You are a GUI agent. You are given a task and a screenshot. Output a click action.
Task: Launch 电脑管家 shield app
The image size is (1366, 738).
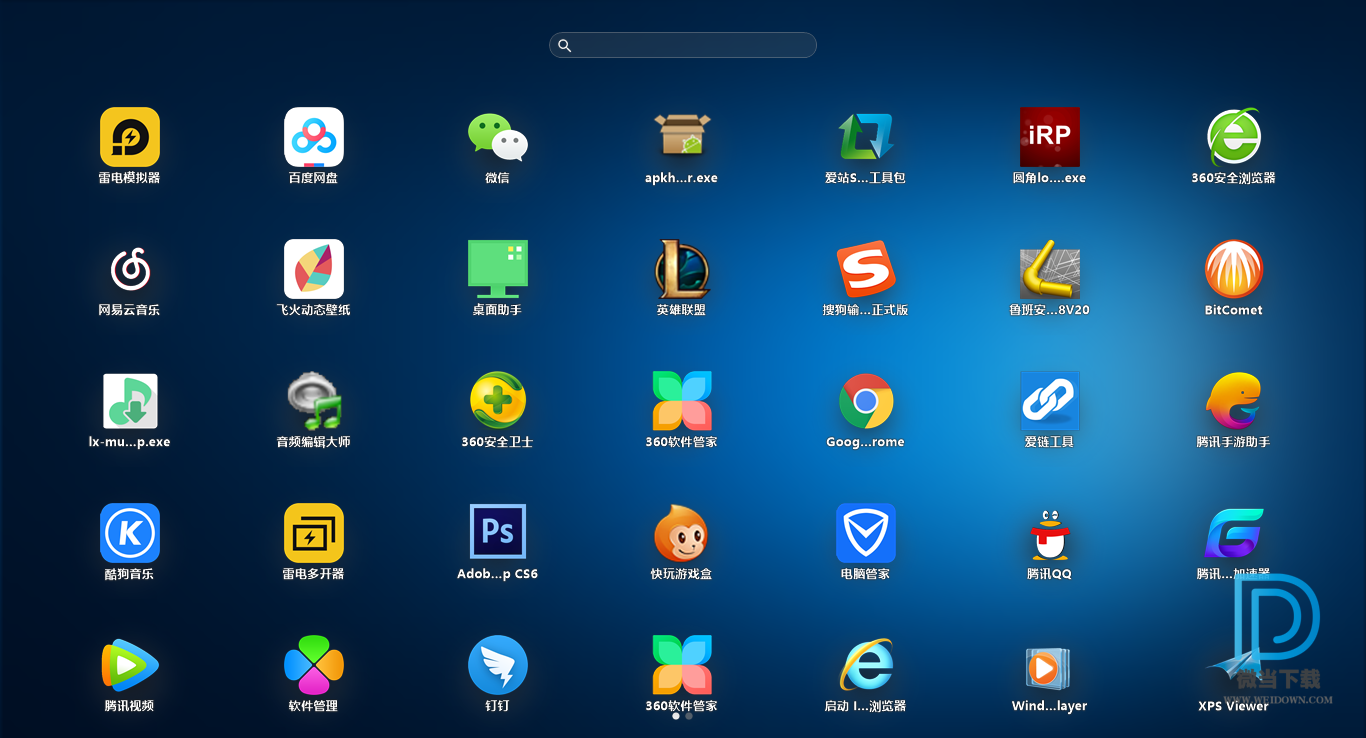click(866, 533)
